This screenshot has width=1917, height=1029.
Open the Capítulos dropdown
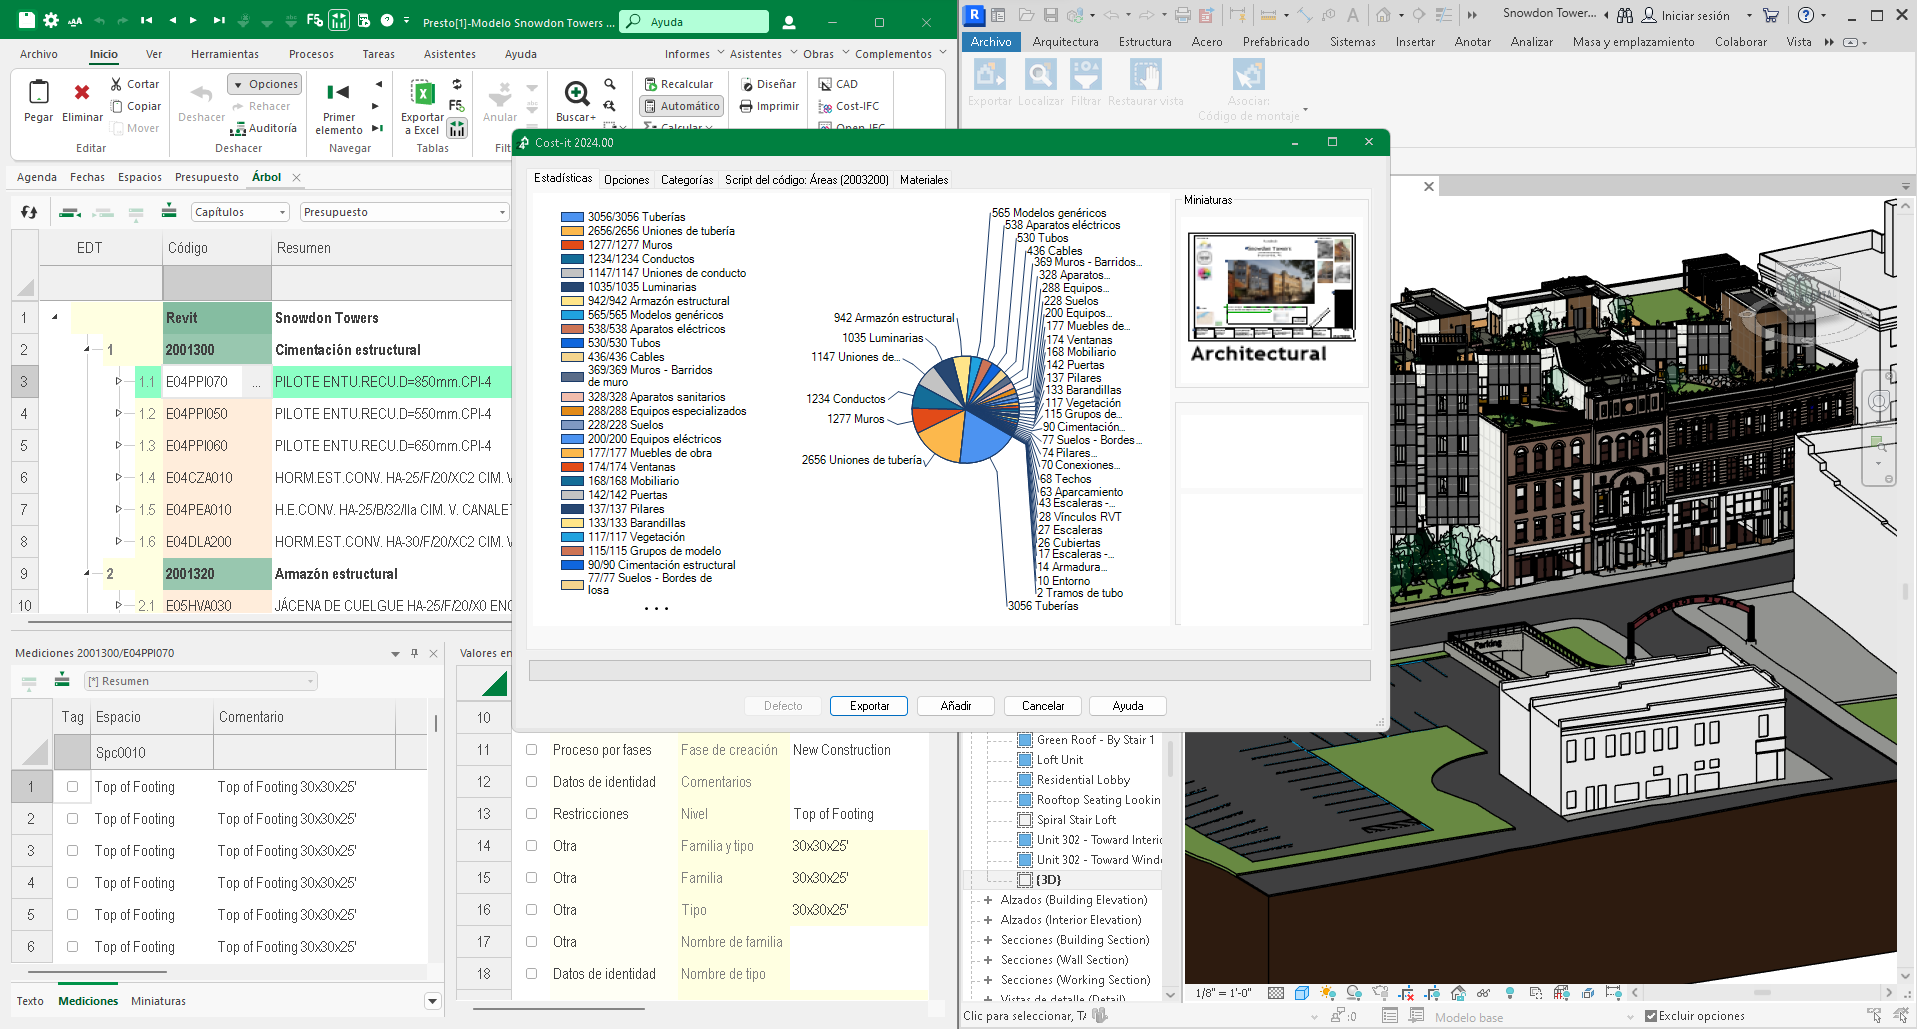[x=240, y=212]
